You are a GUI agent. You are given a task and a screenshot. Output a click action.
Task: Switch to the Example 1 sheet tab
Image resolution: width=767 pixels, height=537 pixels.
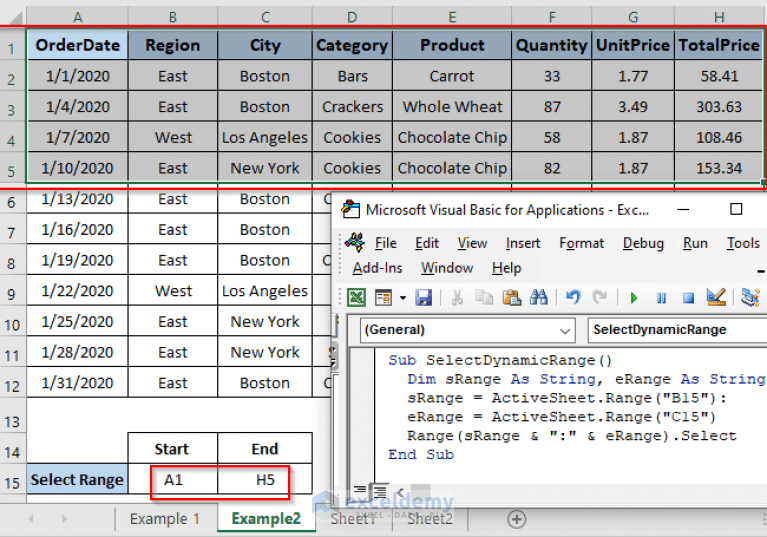pyautogui.click(x=164, y=518)
